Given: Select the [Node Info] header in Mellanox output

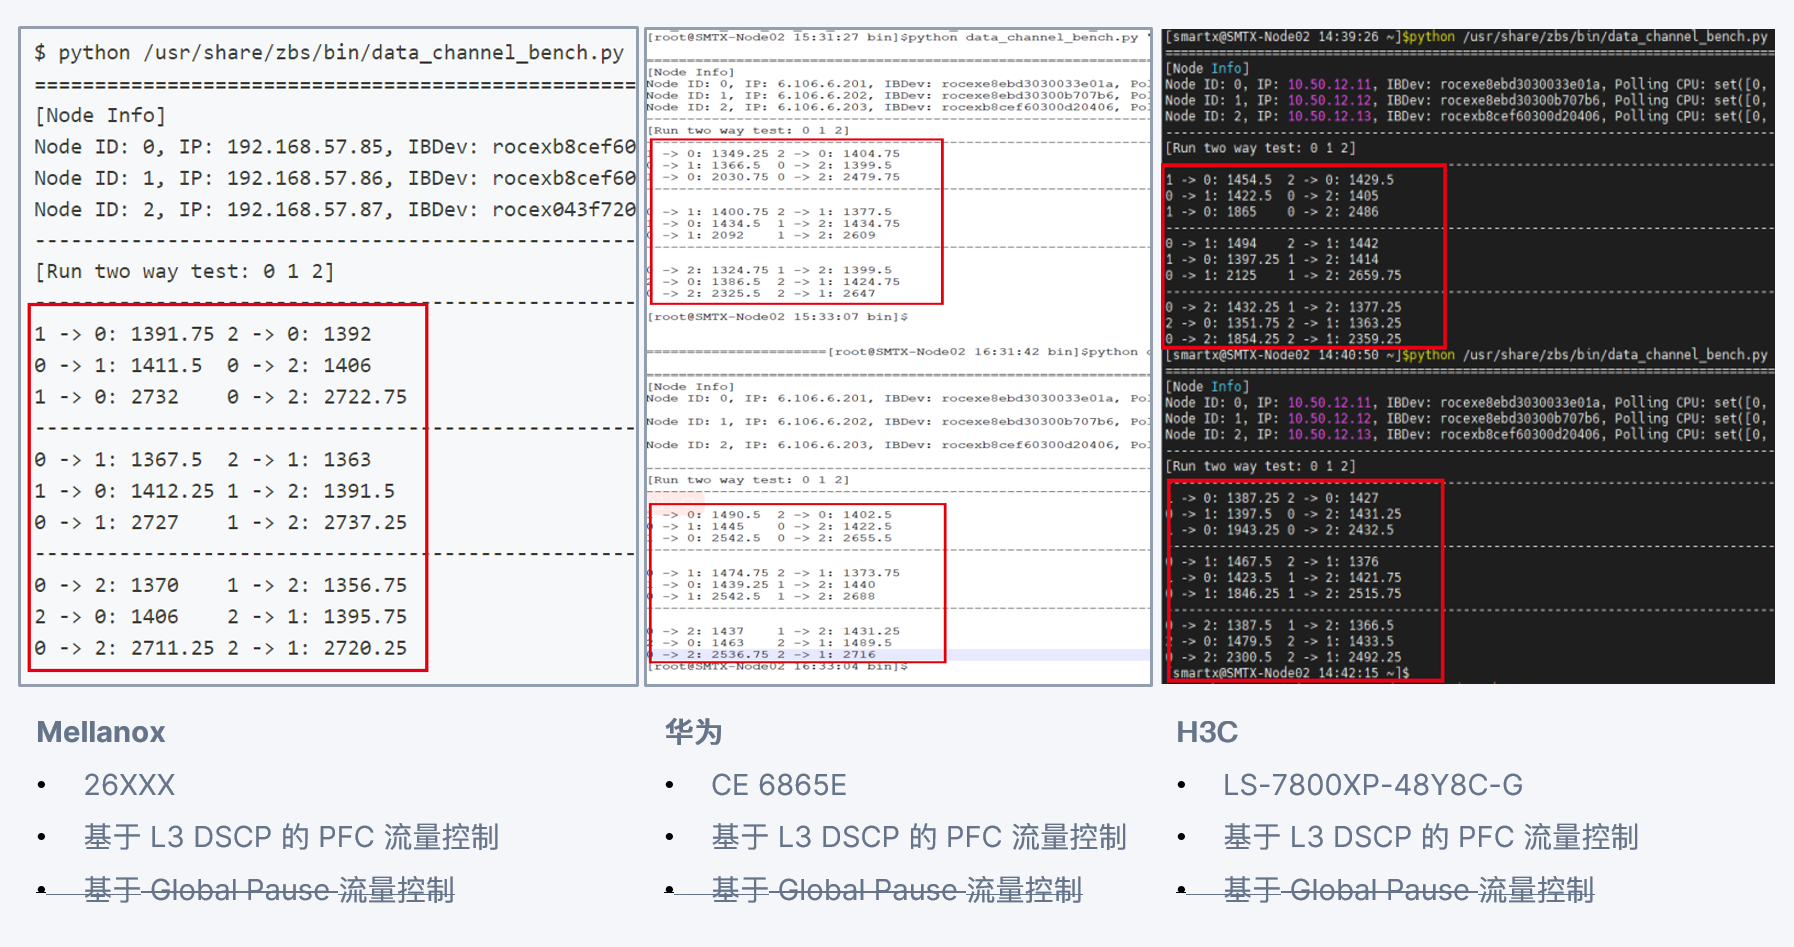Looking at the screenshot, I should 100,115.
